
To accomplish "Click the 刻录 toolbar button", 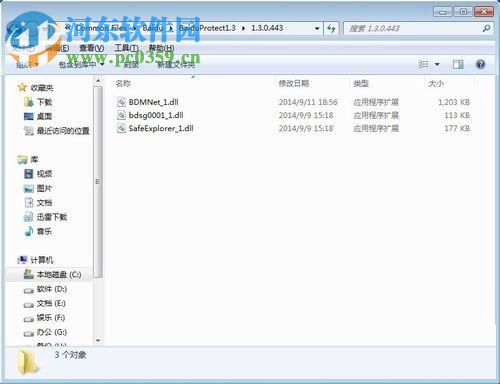I will [131, 64].
